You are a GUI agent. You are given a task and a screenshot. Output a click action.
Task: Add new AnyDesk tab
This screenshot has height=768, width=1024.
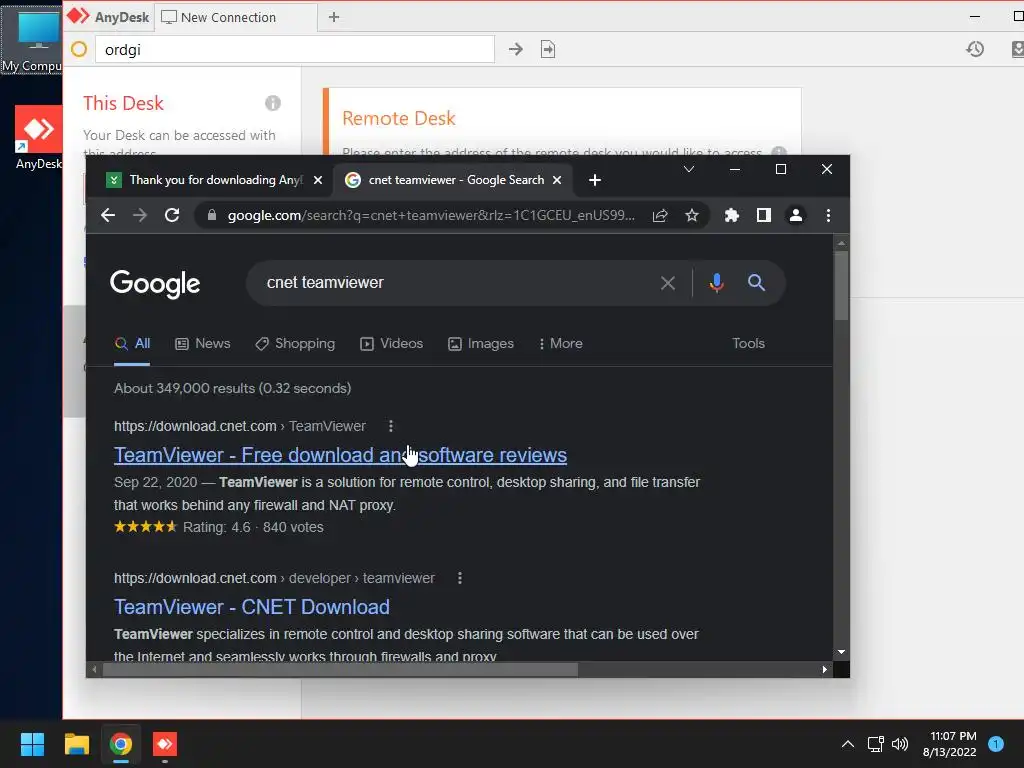[334, 18]
